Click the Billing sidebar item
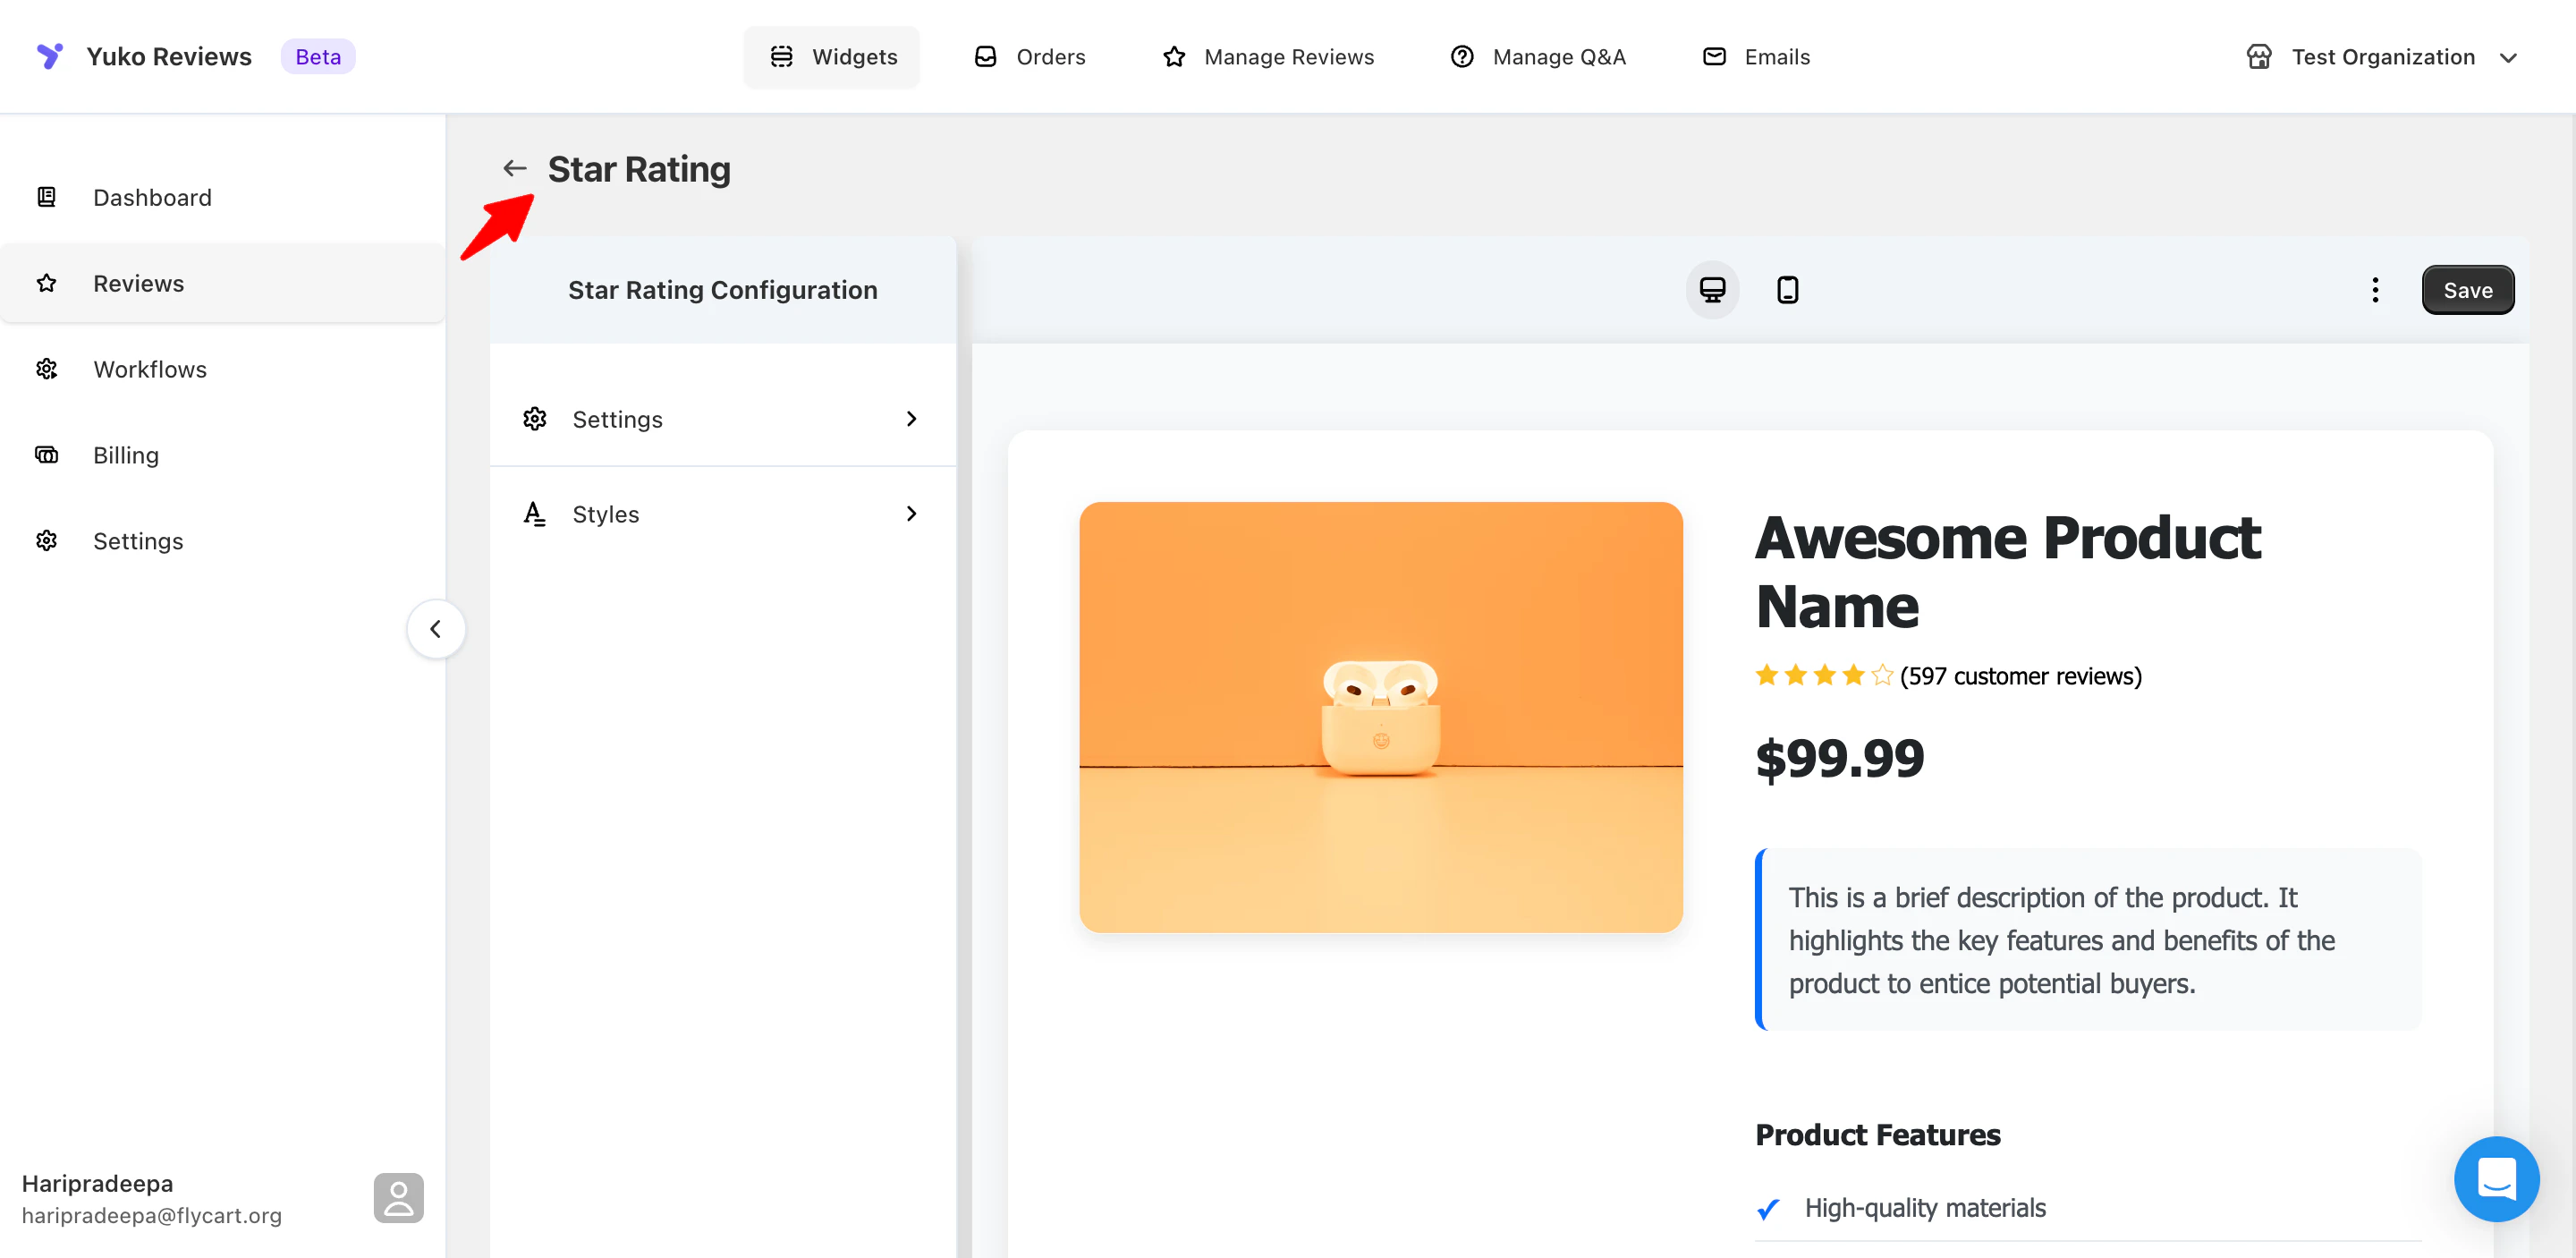 click(x=126, y=455)
